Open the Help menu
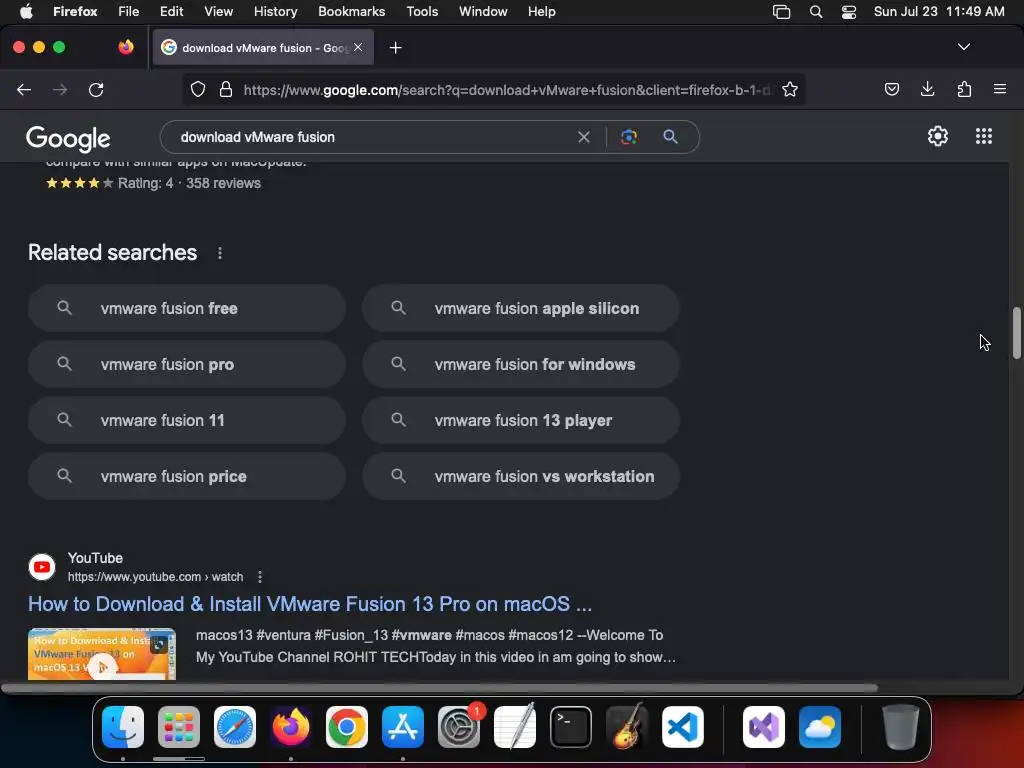The width and height of the screenshot is (1024, 768). point(541,11)
